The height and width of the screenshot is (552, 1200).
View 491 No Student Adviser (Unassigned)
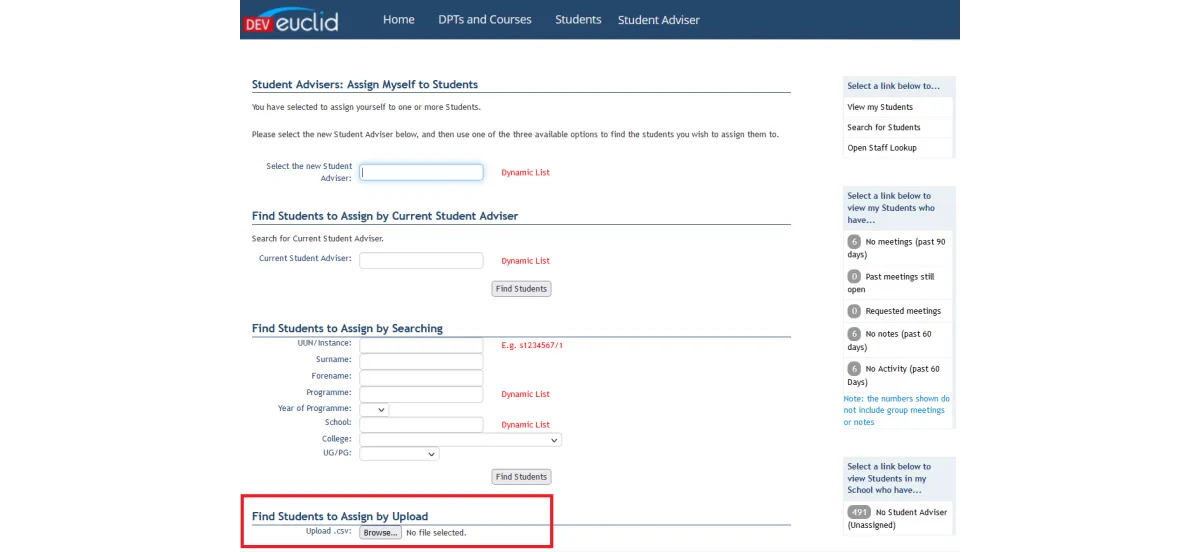(x=897, y=518)
